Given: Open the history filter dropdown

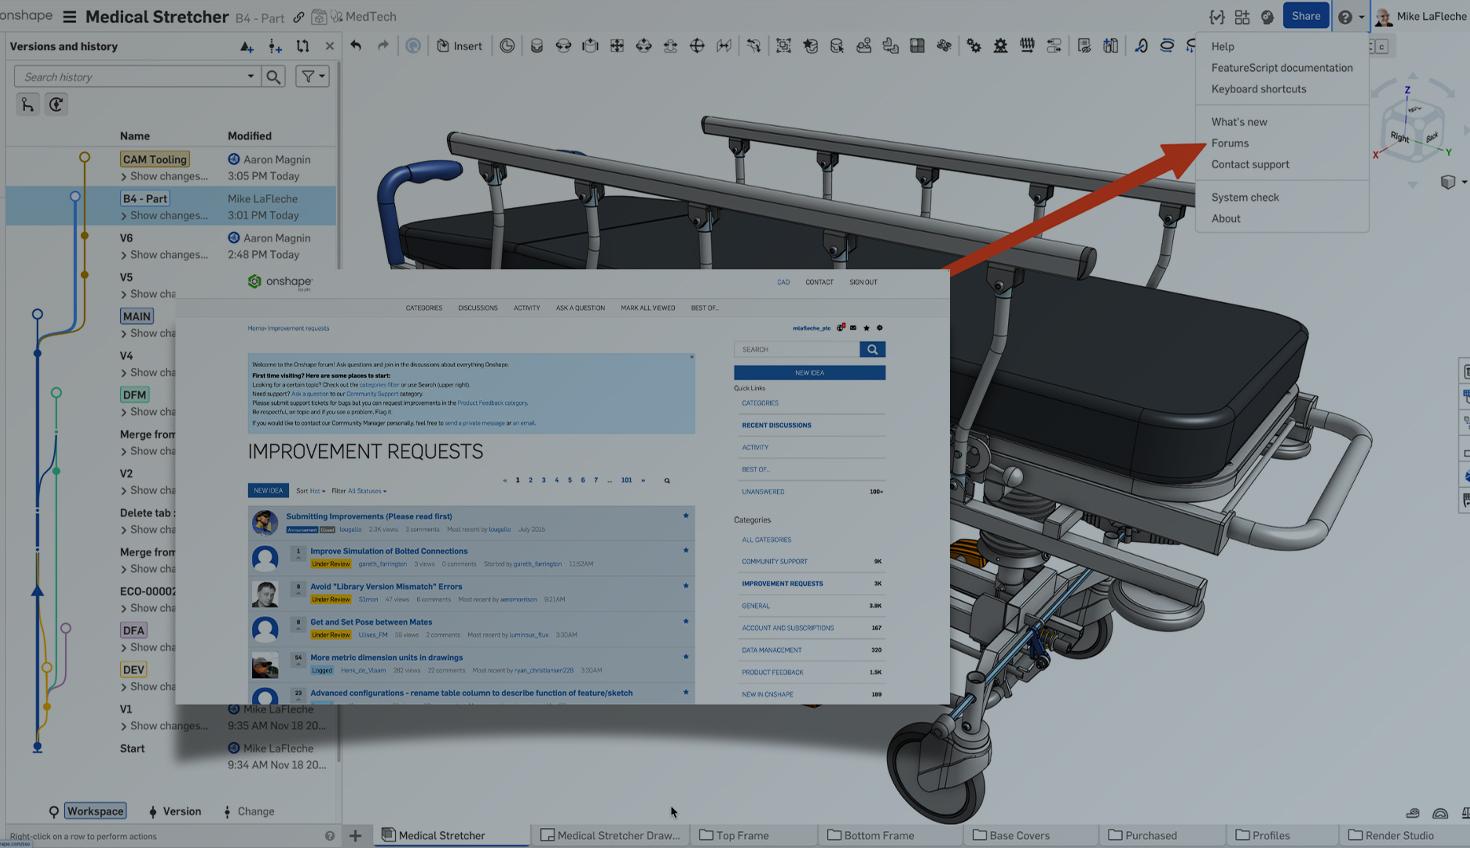Looking at the screenshot, I should click(313, 76).
